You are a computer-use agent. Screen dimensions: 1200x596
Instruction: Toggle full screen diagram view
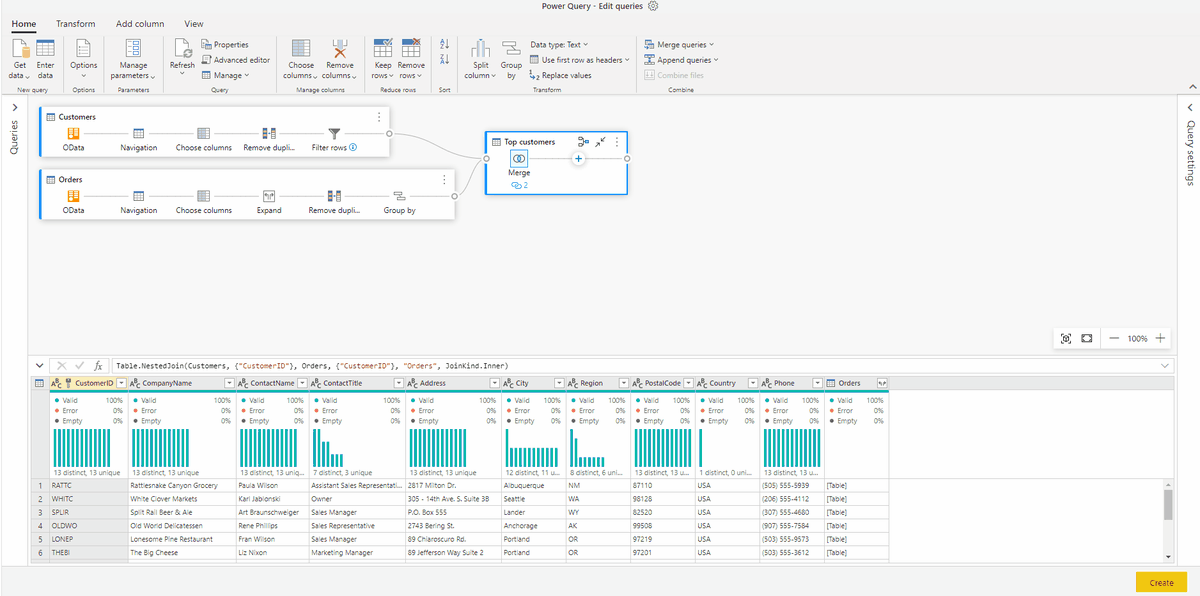point(1087,339)
